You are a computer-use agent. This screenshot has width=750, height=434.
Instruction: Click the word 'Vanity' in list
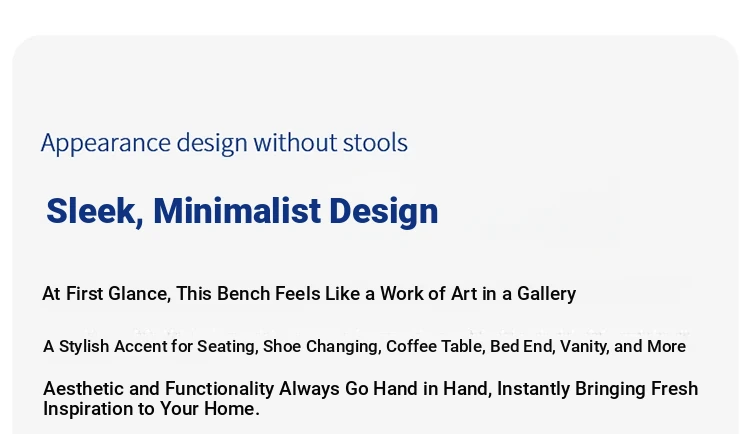tap(584, 347)
